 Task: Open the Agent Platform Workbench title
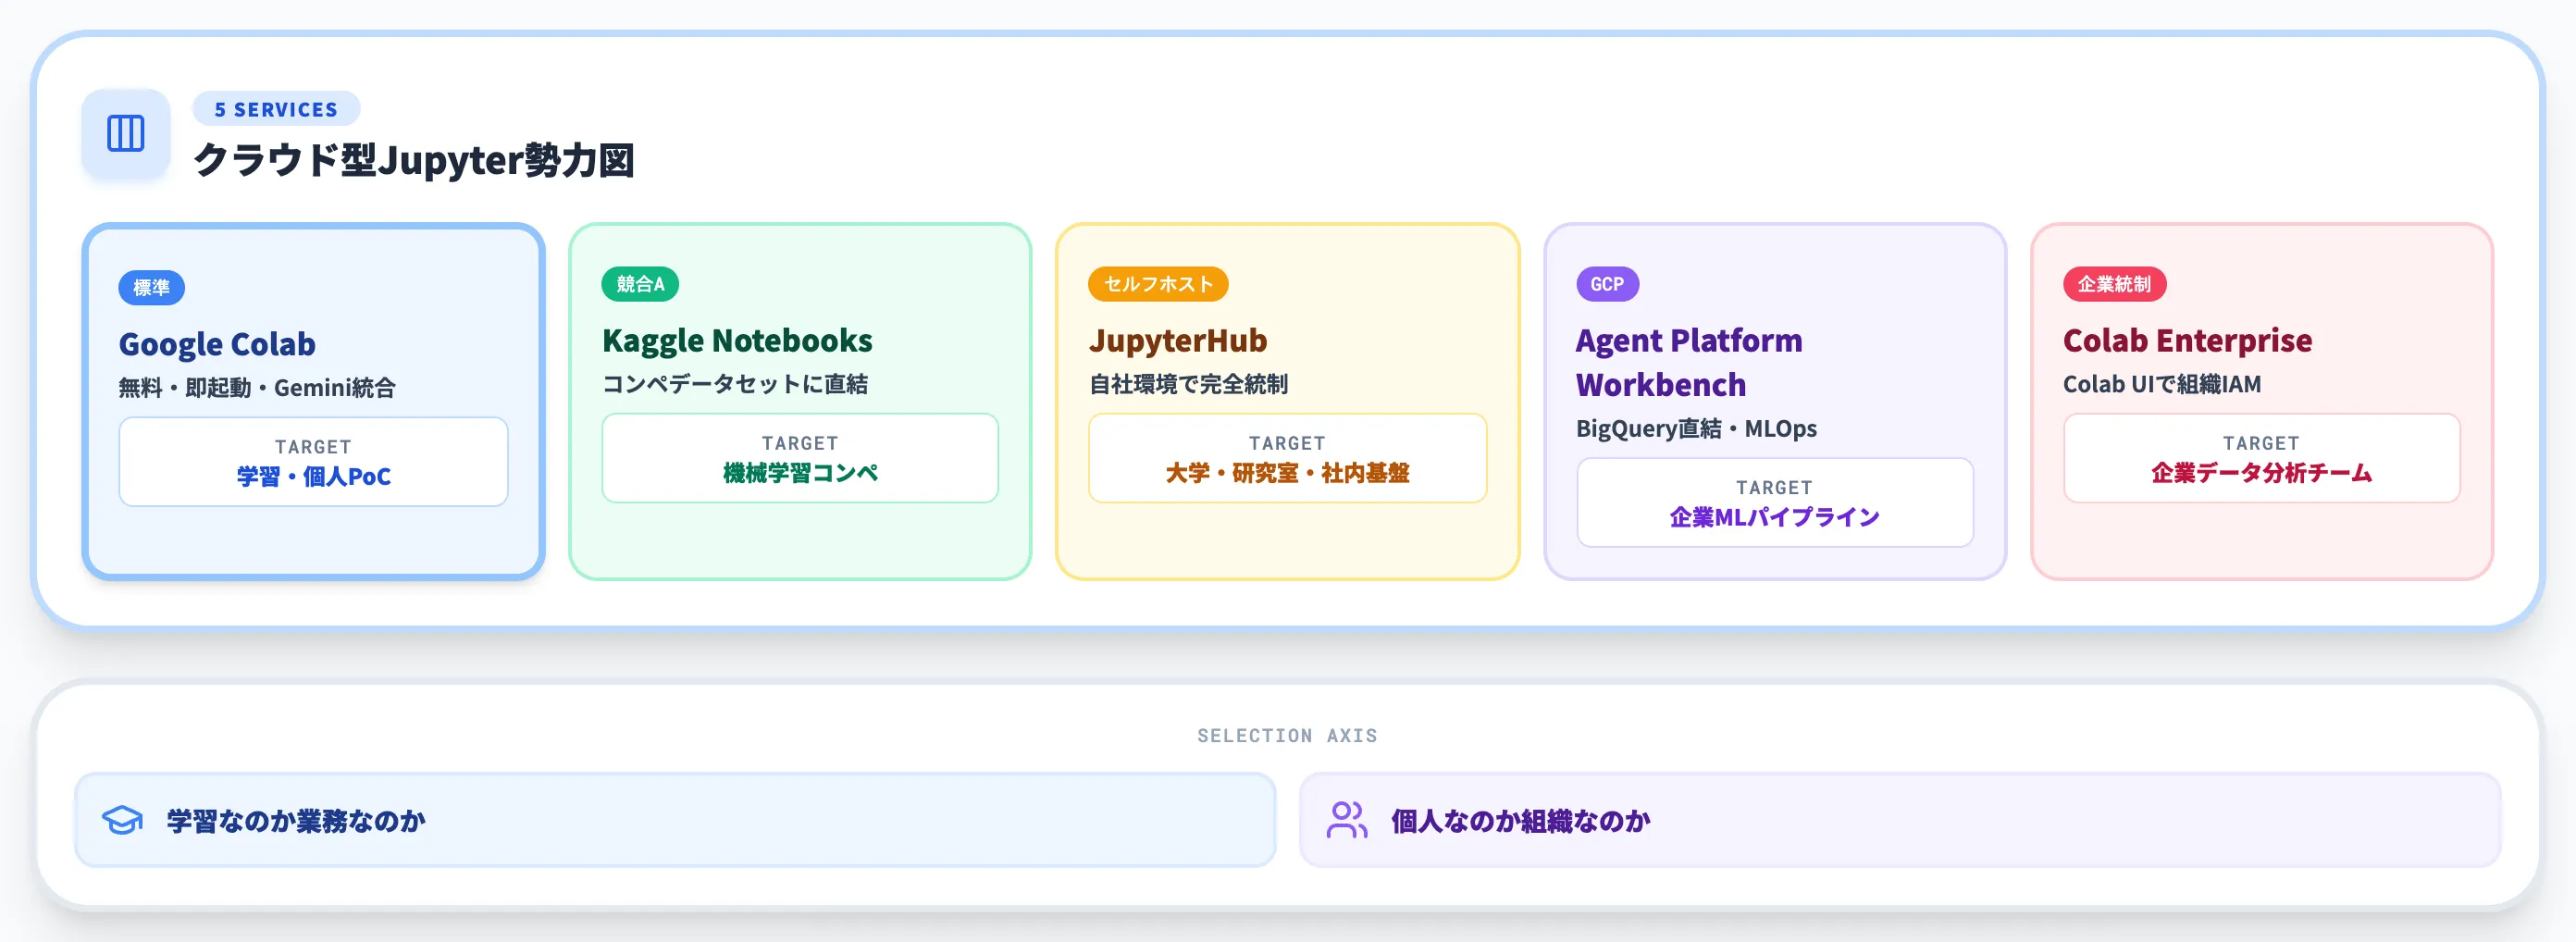click(1689, 363)
